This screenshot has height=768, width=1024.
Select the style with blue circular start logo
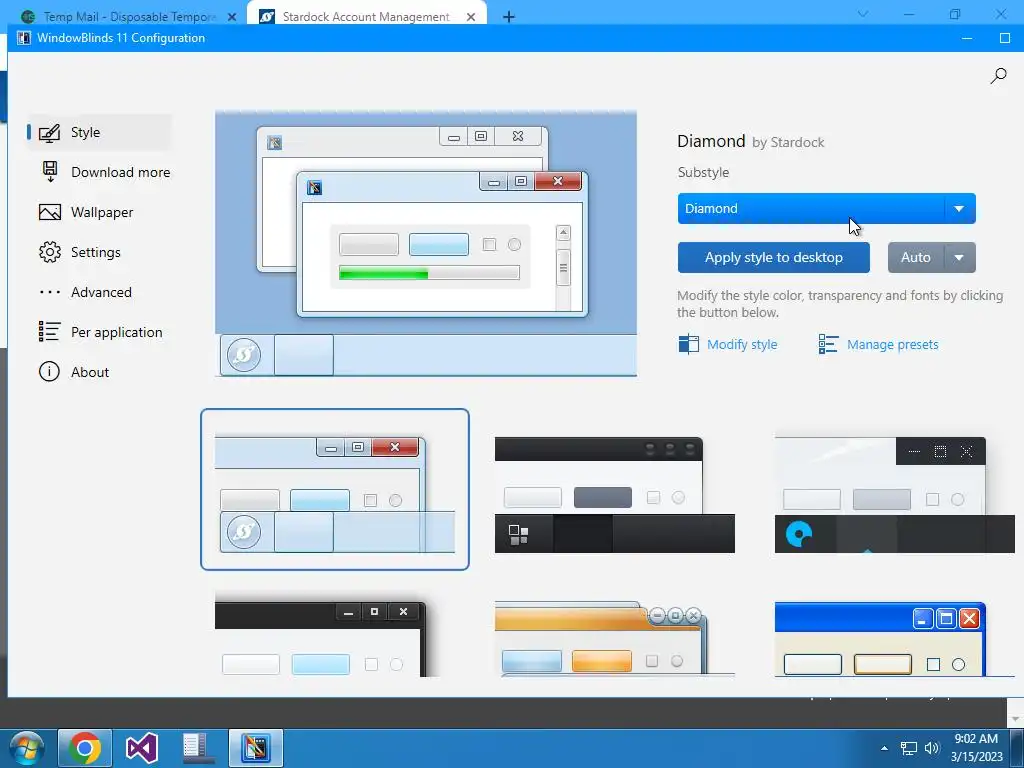pos(895,494)
